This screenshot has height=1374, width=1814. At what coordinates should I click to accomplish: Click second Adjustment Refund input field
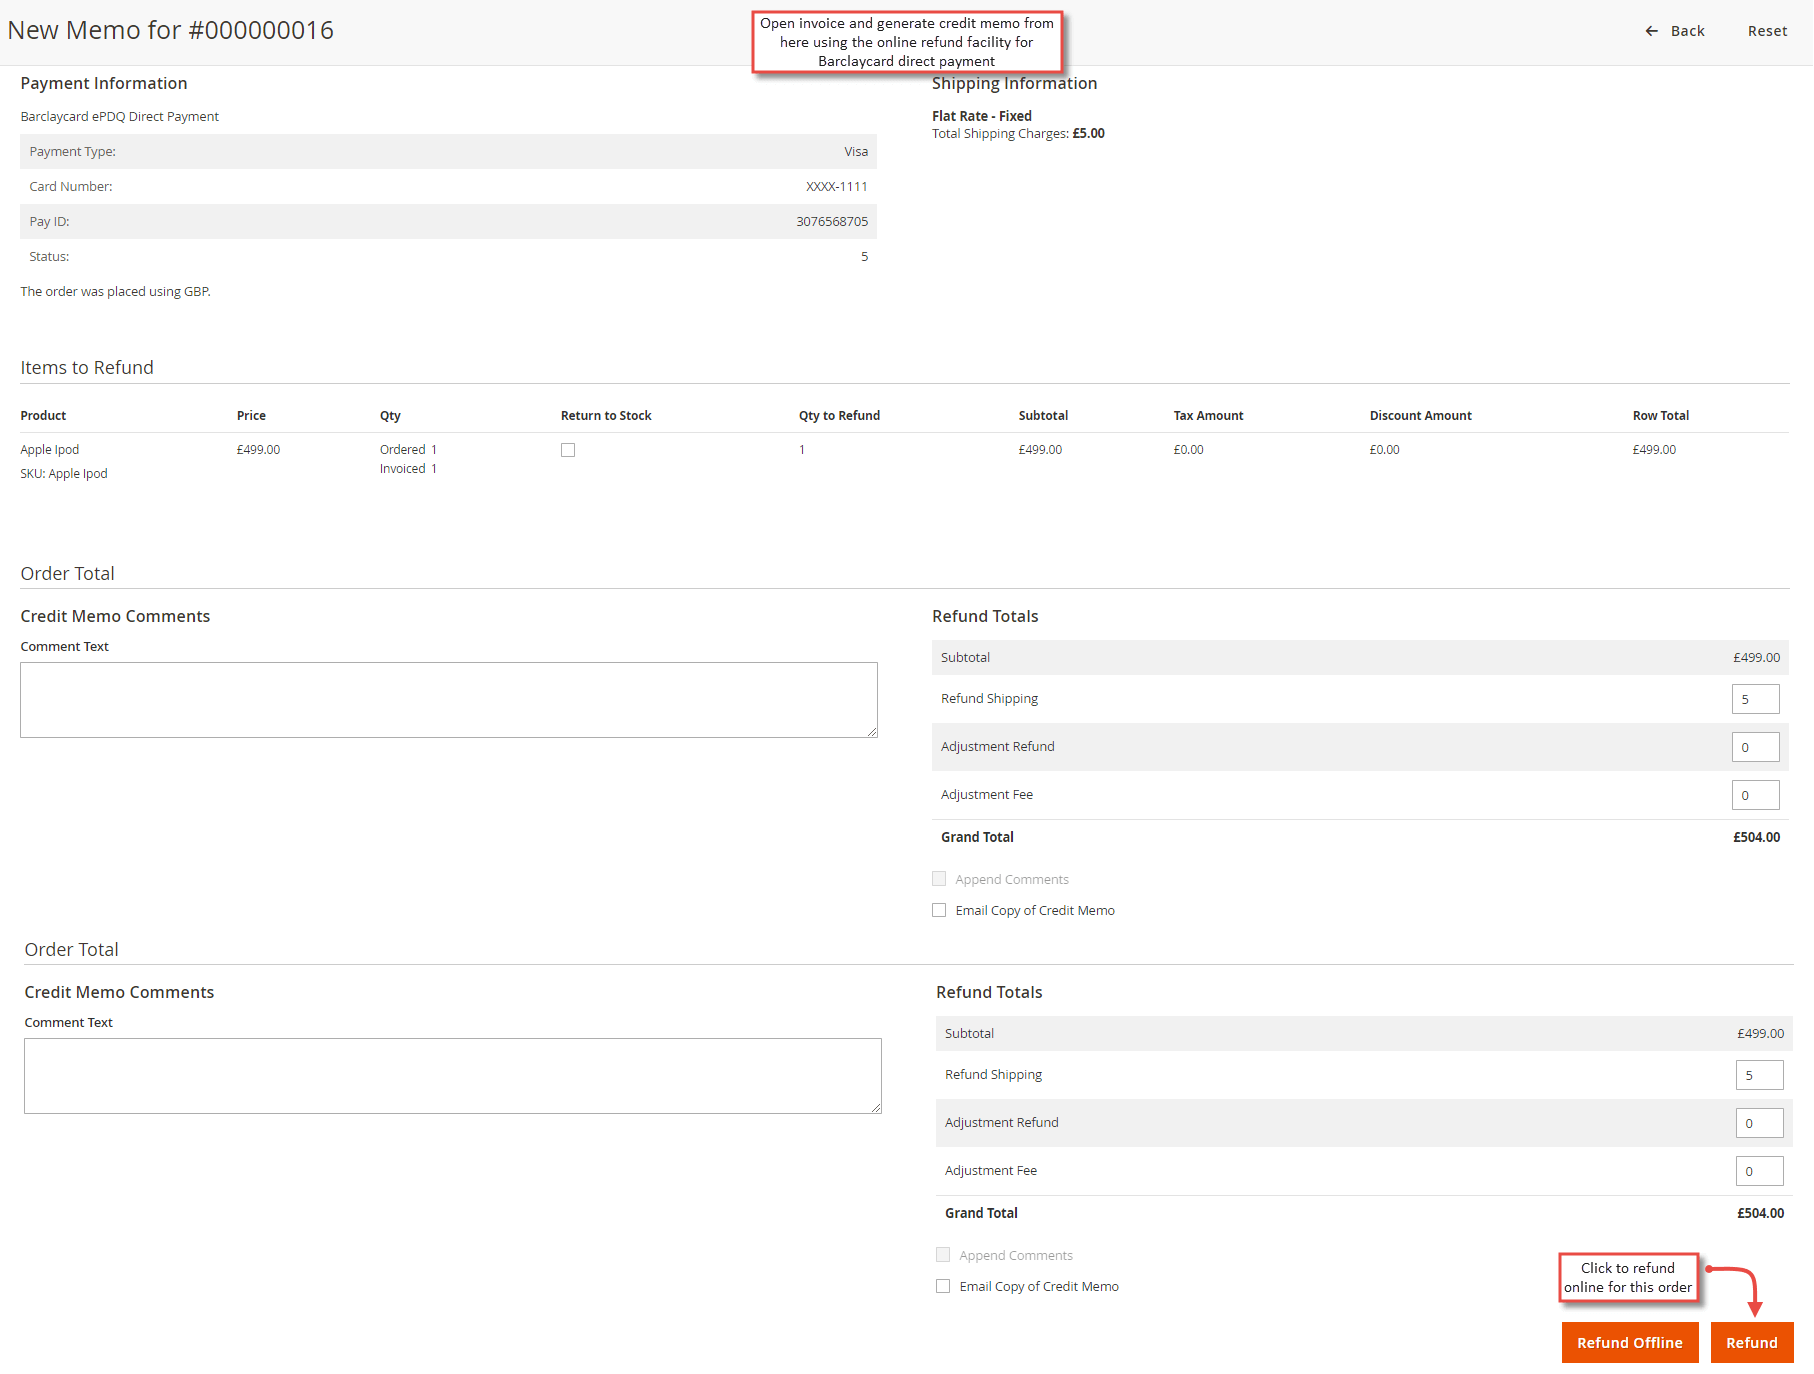(1759, 1123)
